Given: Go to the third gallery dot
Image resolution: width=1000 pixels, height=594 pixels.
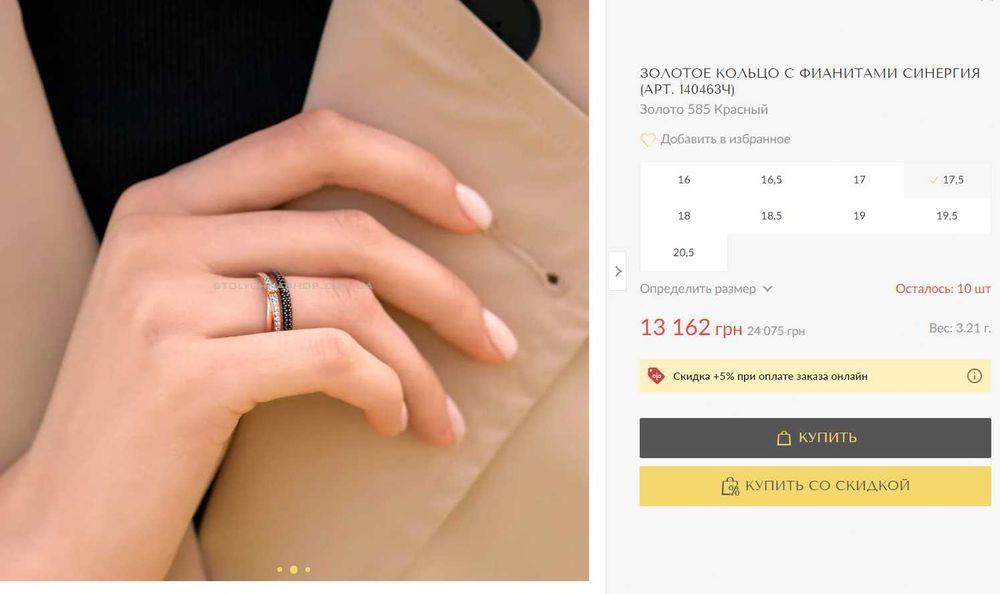Looking at the screenshot, I should [307, 569].
